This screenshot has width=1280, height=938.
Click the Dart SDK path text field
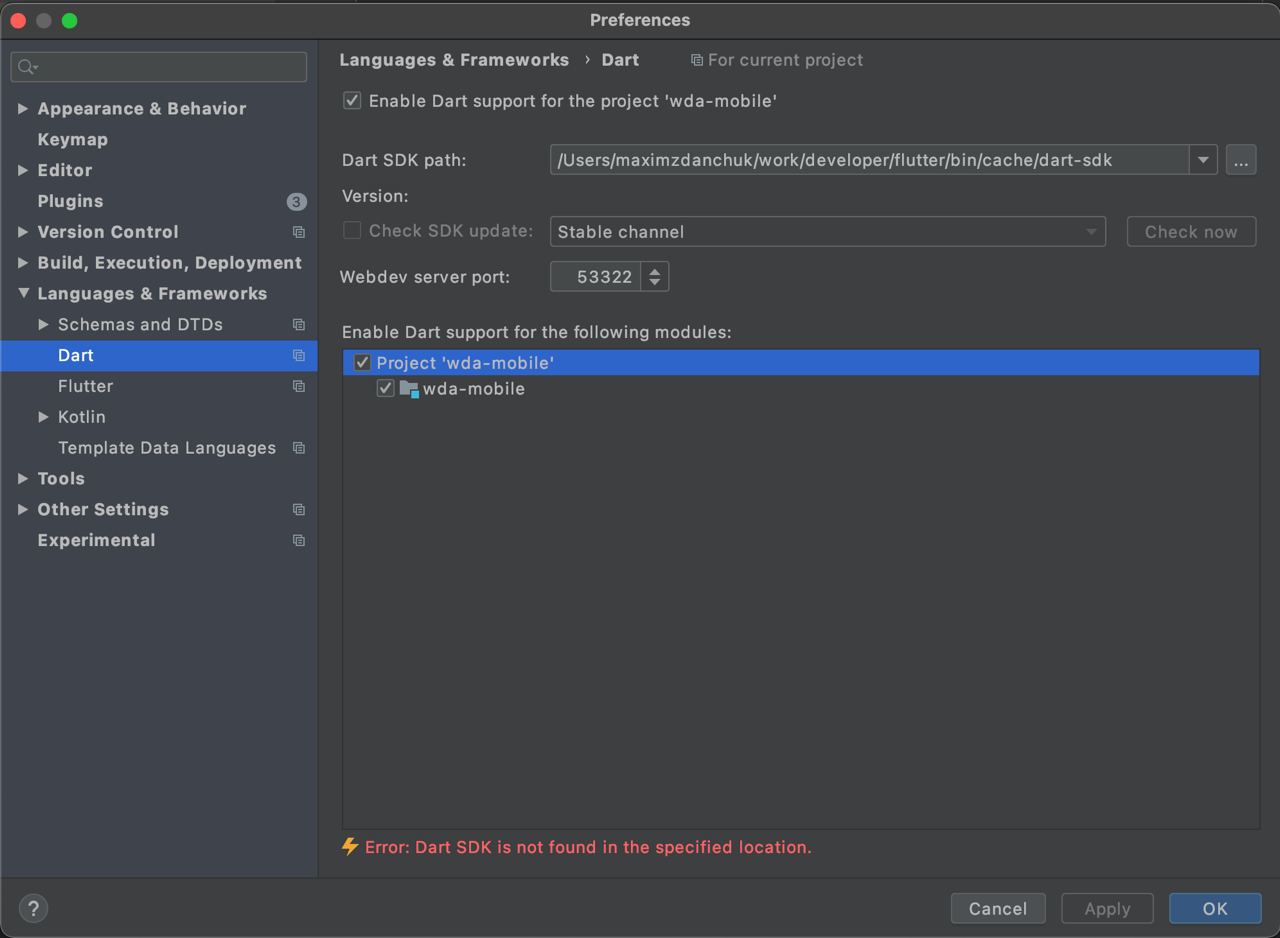click(870, 160)
